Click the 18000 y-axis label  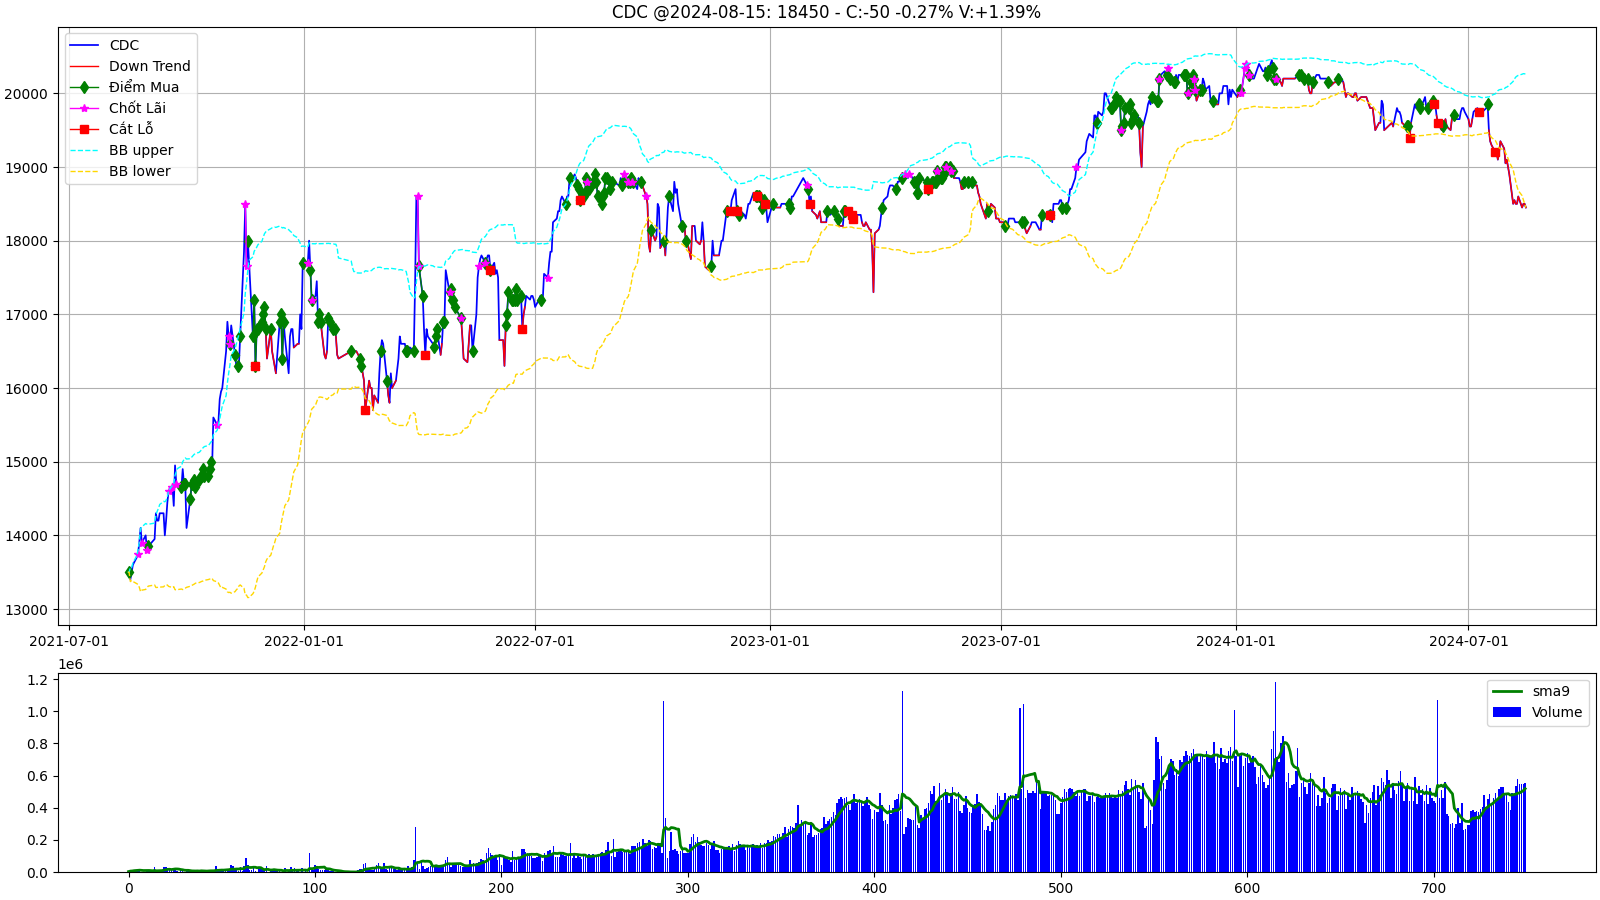[27, 241]
